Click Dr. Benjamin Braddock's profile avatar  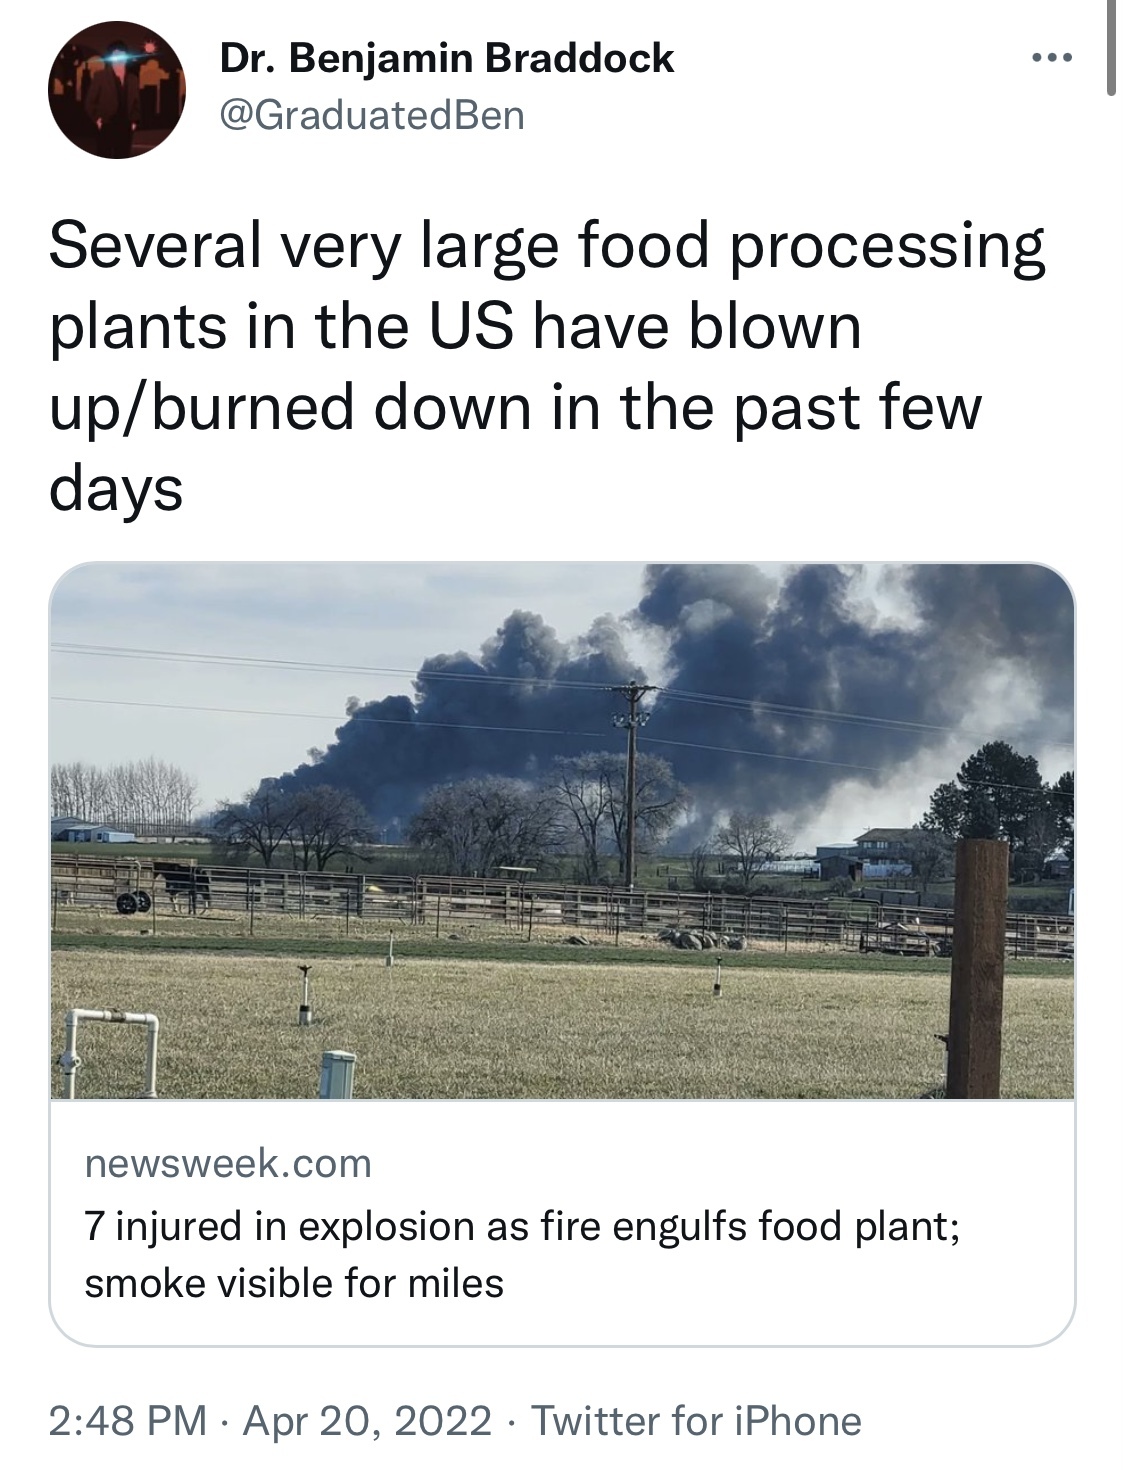117,90
